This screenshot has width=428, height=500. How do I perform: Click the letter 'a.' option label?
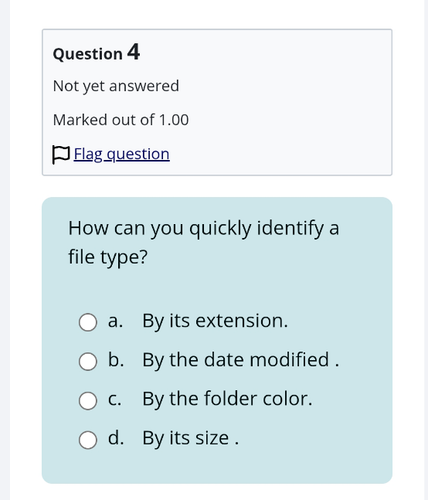pyautogui.click(x=115, y=321)
